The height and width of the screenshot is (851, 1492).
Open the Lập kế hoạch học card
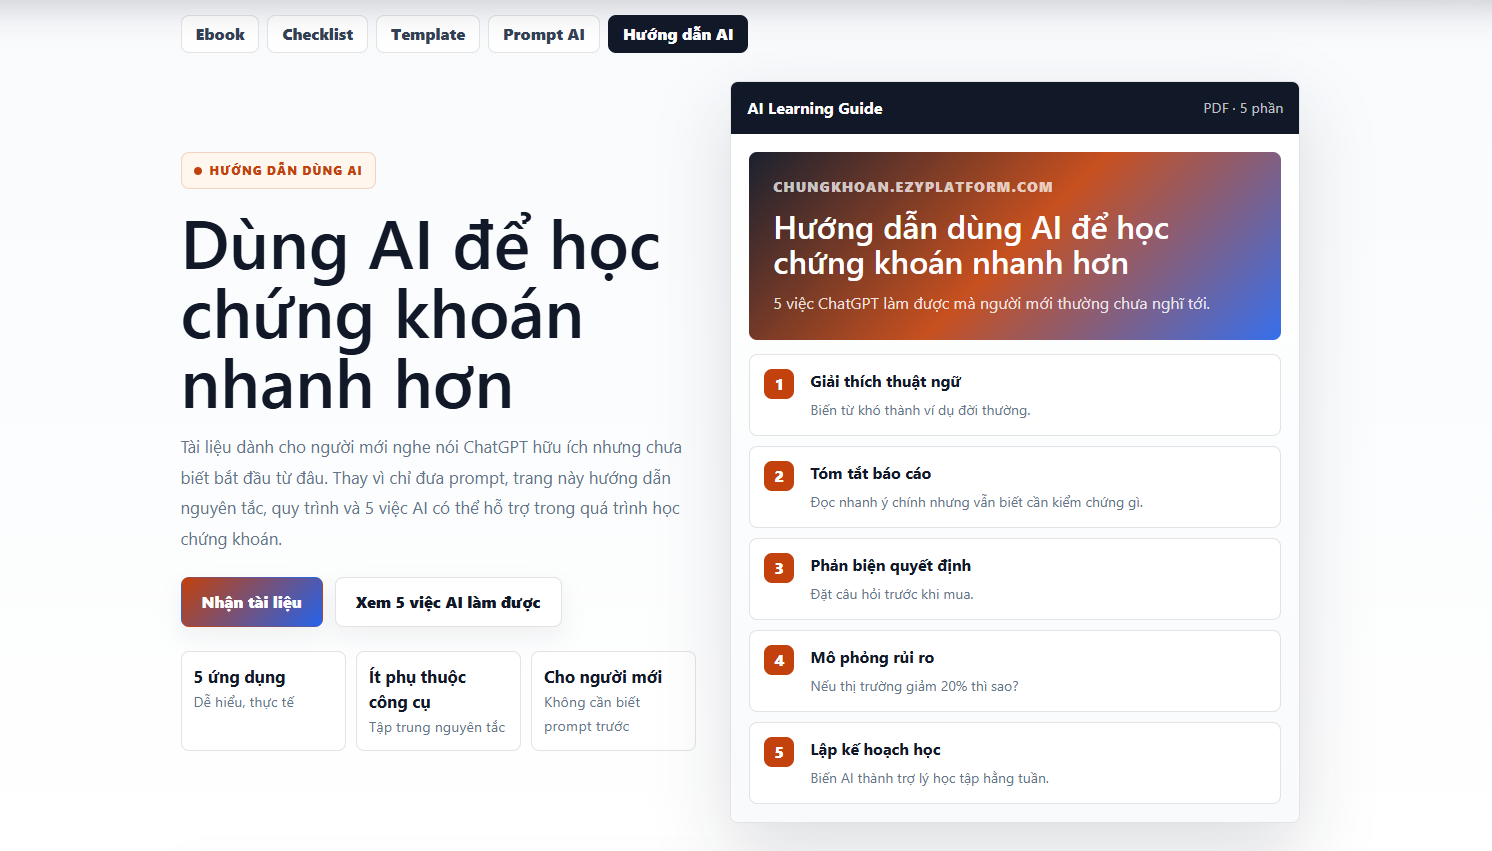click(1015, 763)
